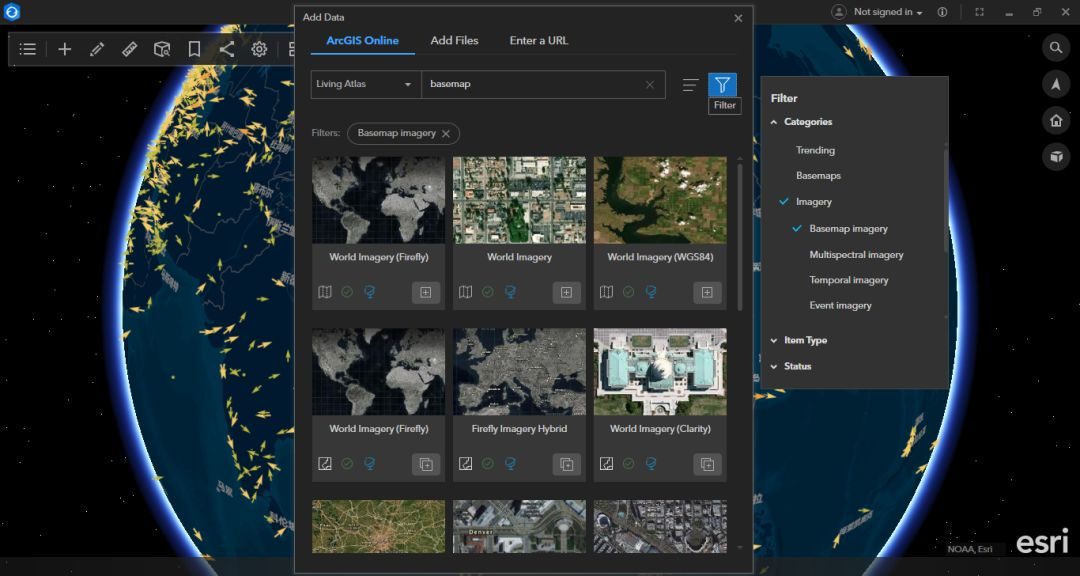Click the north arrow compass button
The height and width of the screenshot is (576, 1080).
[x=1055, y=85]
